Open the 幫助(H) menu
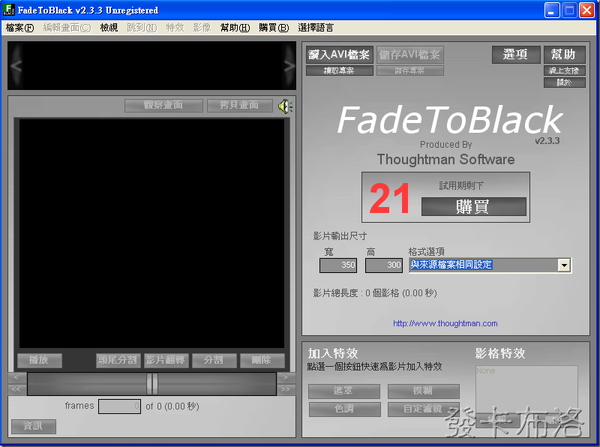Viewport: 600px width, 447px height. (235, 28)
